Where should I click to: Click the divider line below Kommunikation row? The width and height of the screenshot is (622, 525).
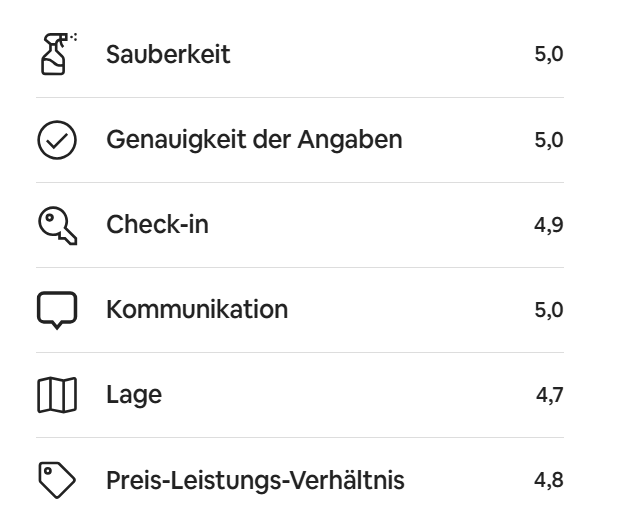300,352
